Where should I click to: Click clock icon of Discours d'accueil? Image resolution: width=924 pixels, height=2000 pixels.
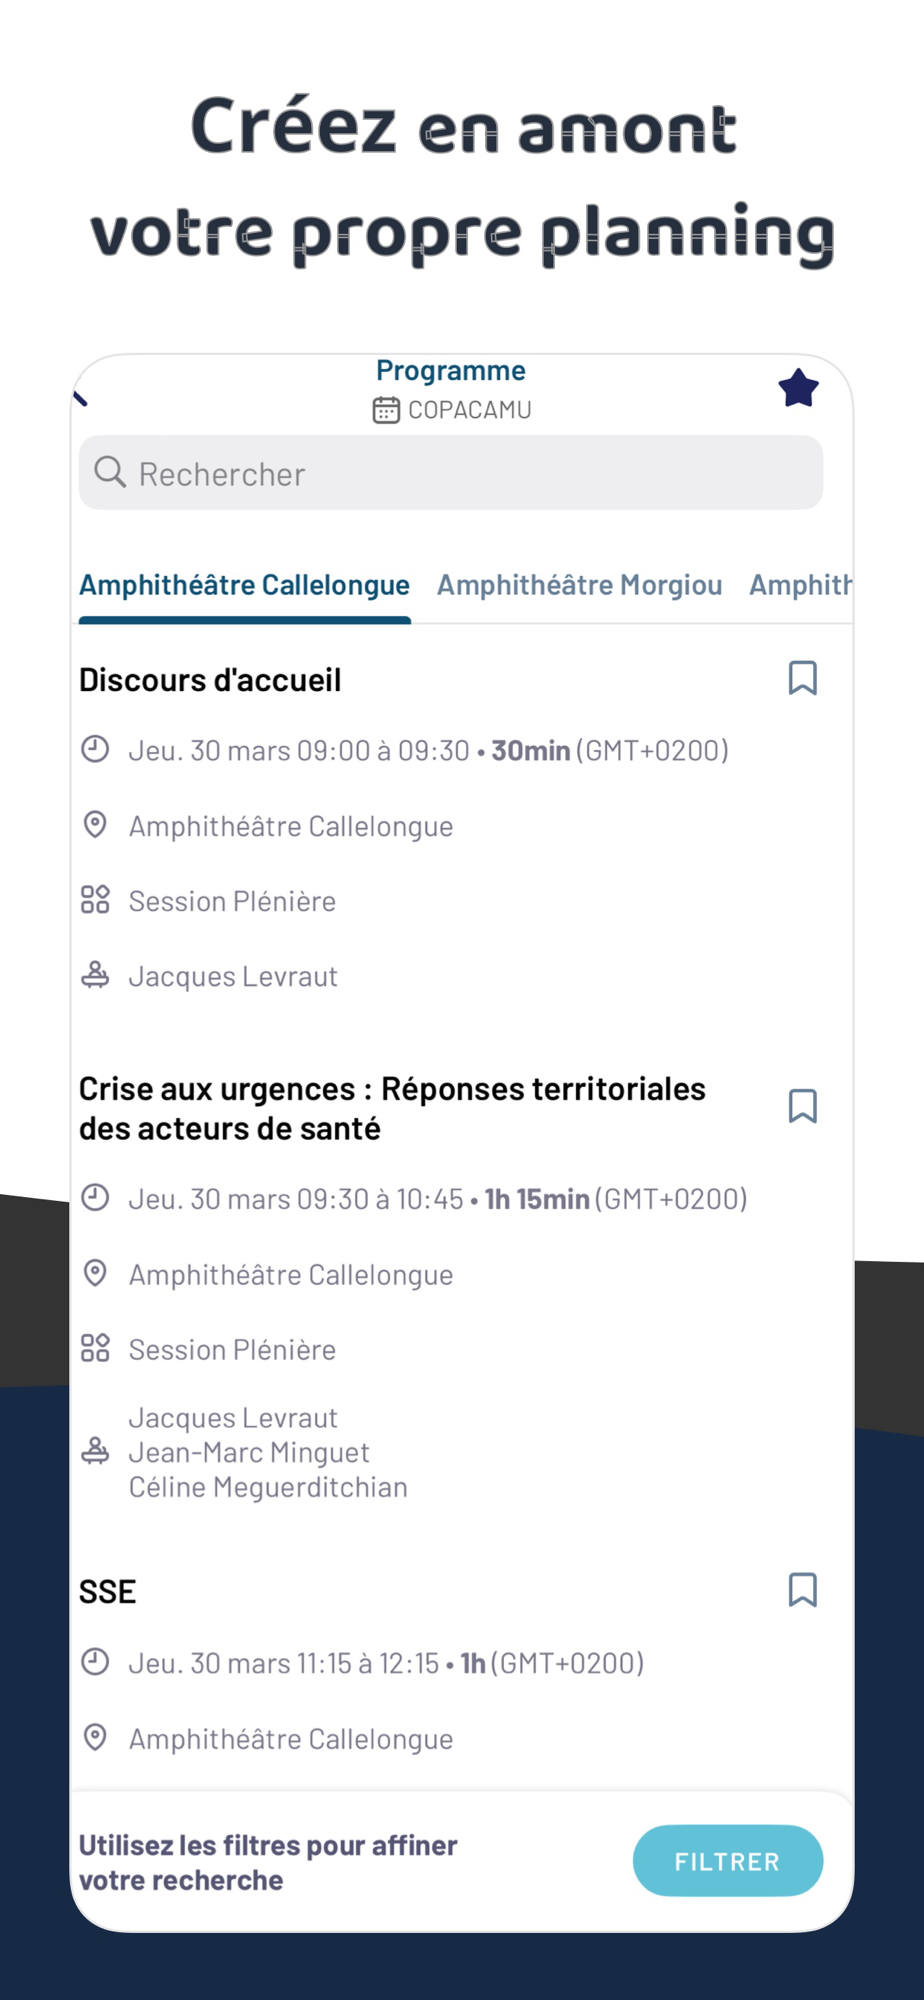point(95,749)
